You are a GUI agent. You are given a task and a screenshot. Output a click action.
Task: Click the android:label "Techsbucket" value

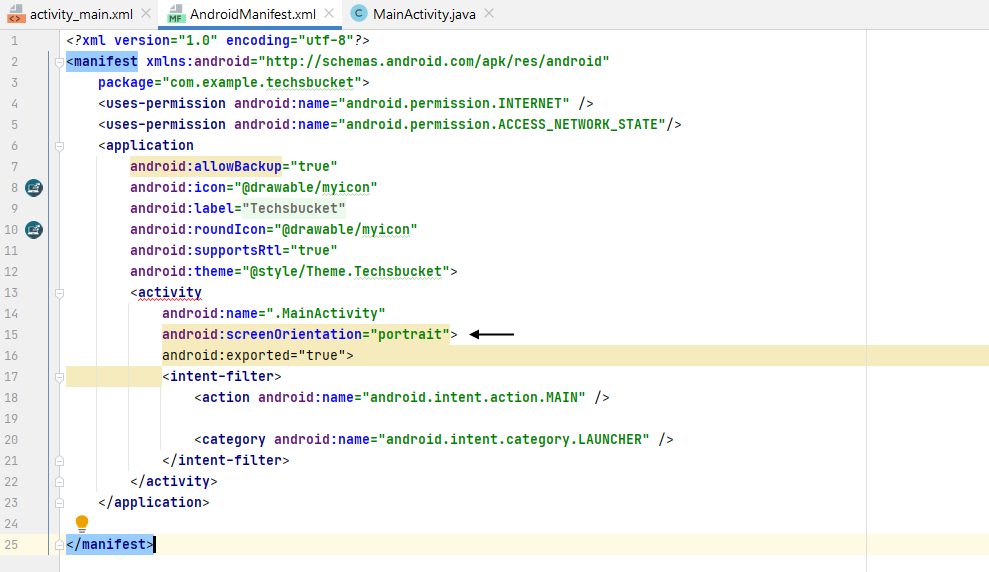(294, 208)
